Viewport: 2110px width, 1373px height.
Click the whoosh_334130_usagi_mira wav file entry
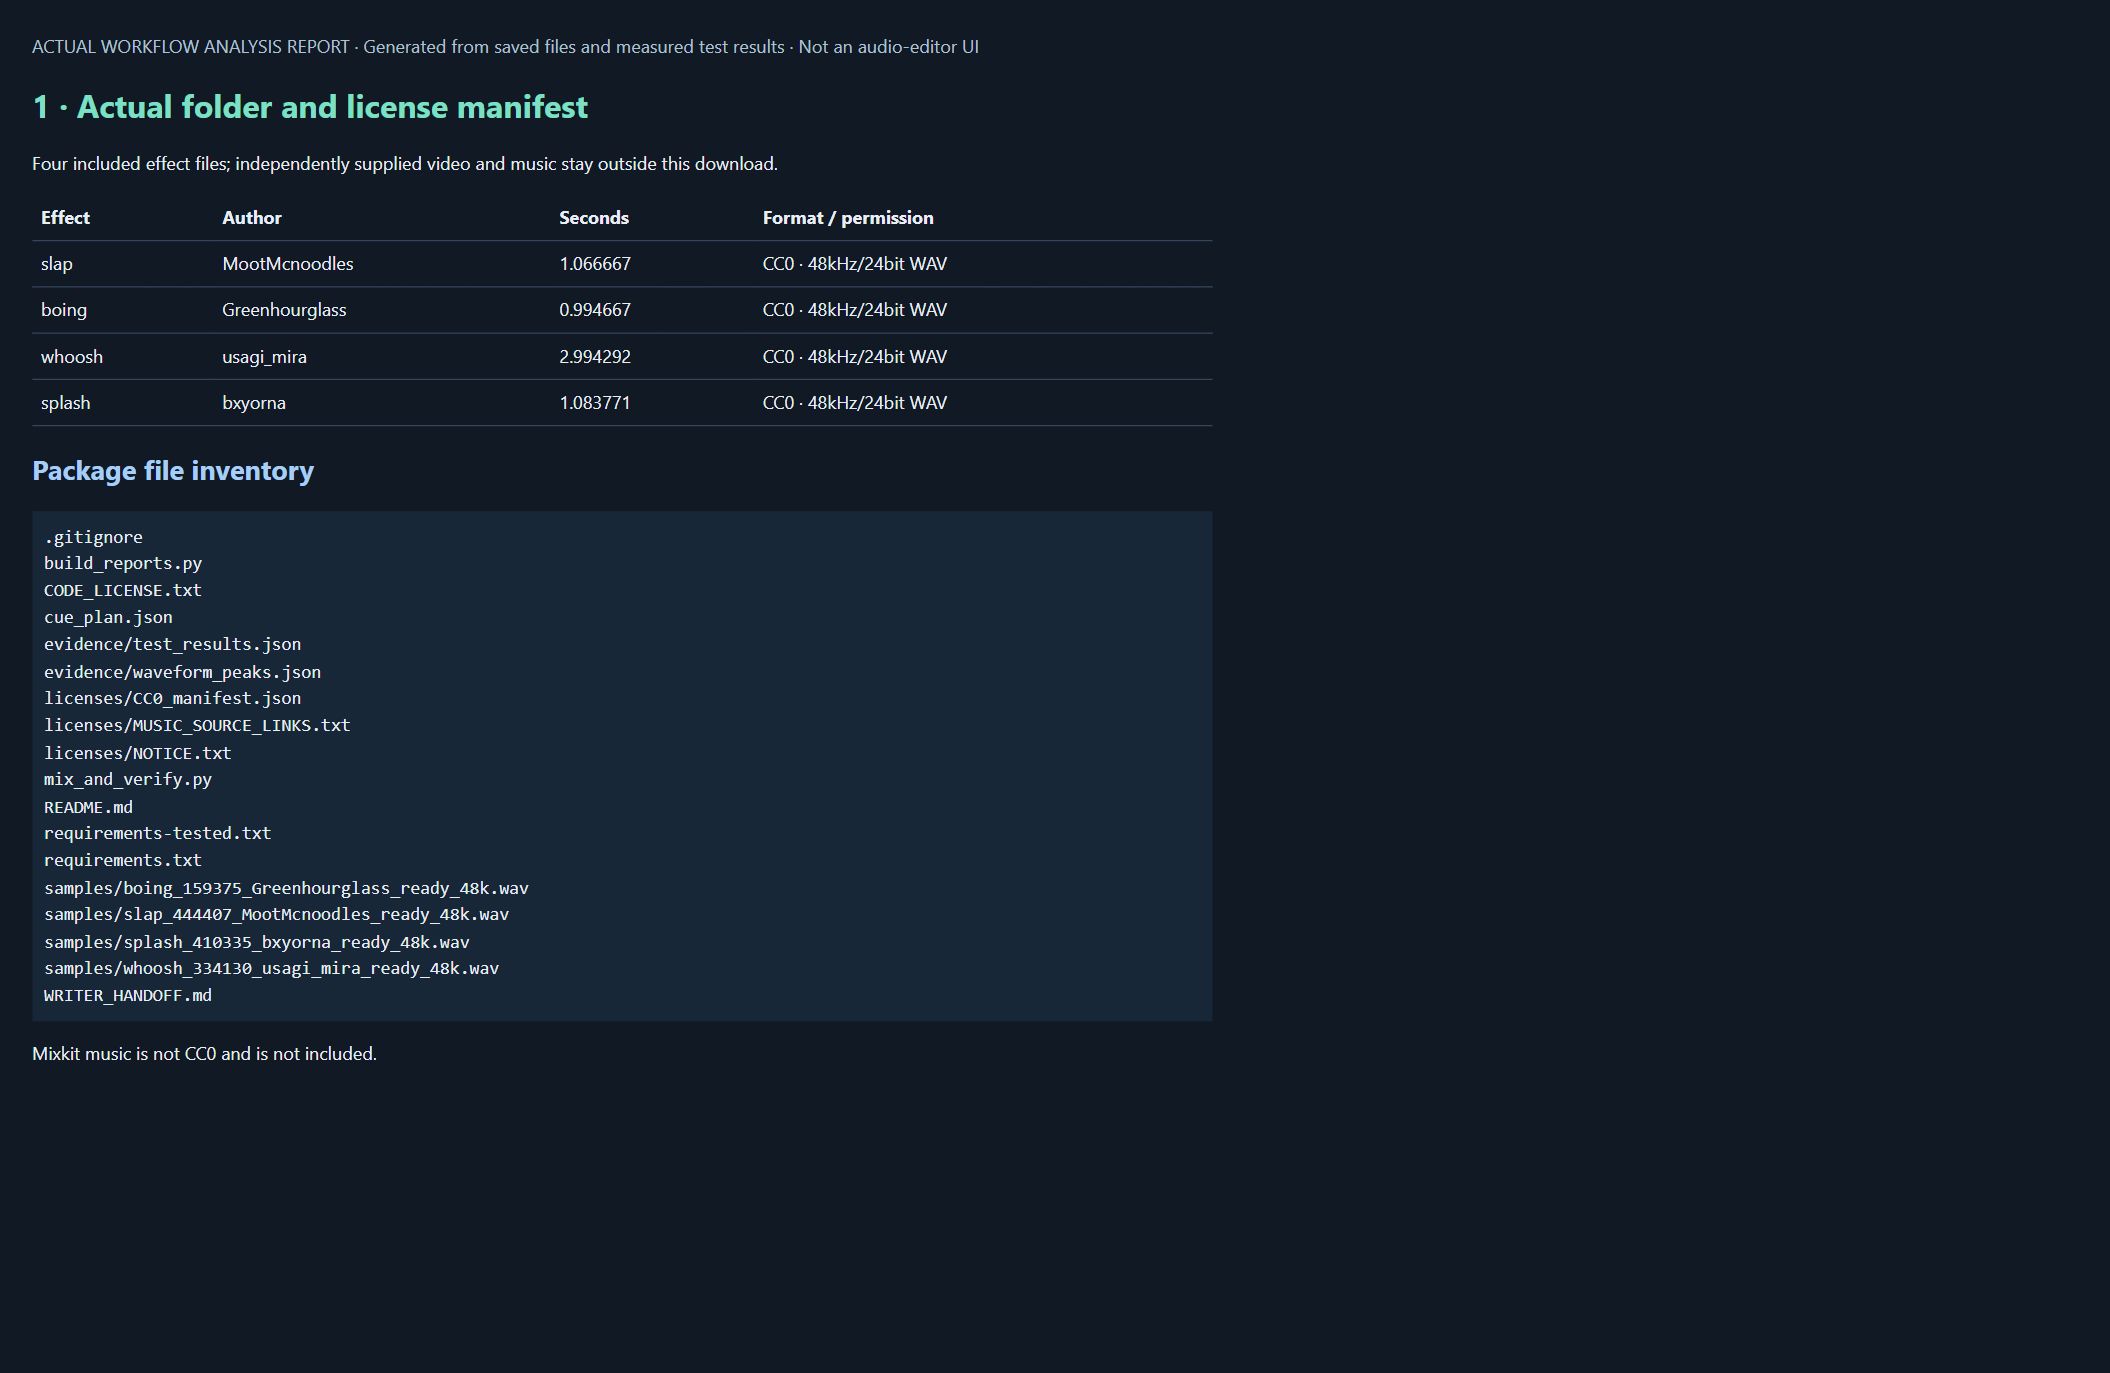tap(272, 969)
